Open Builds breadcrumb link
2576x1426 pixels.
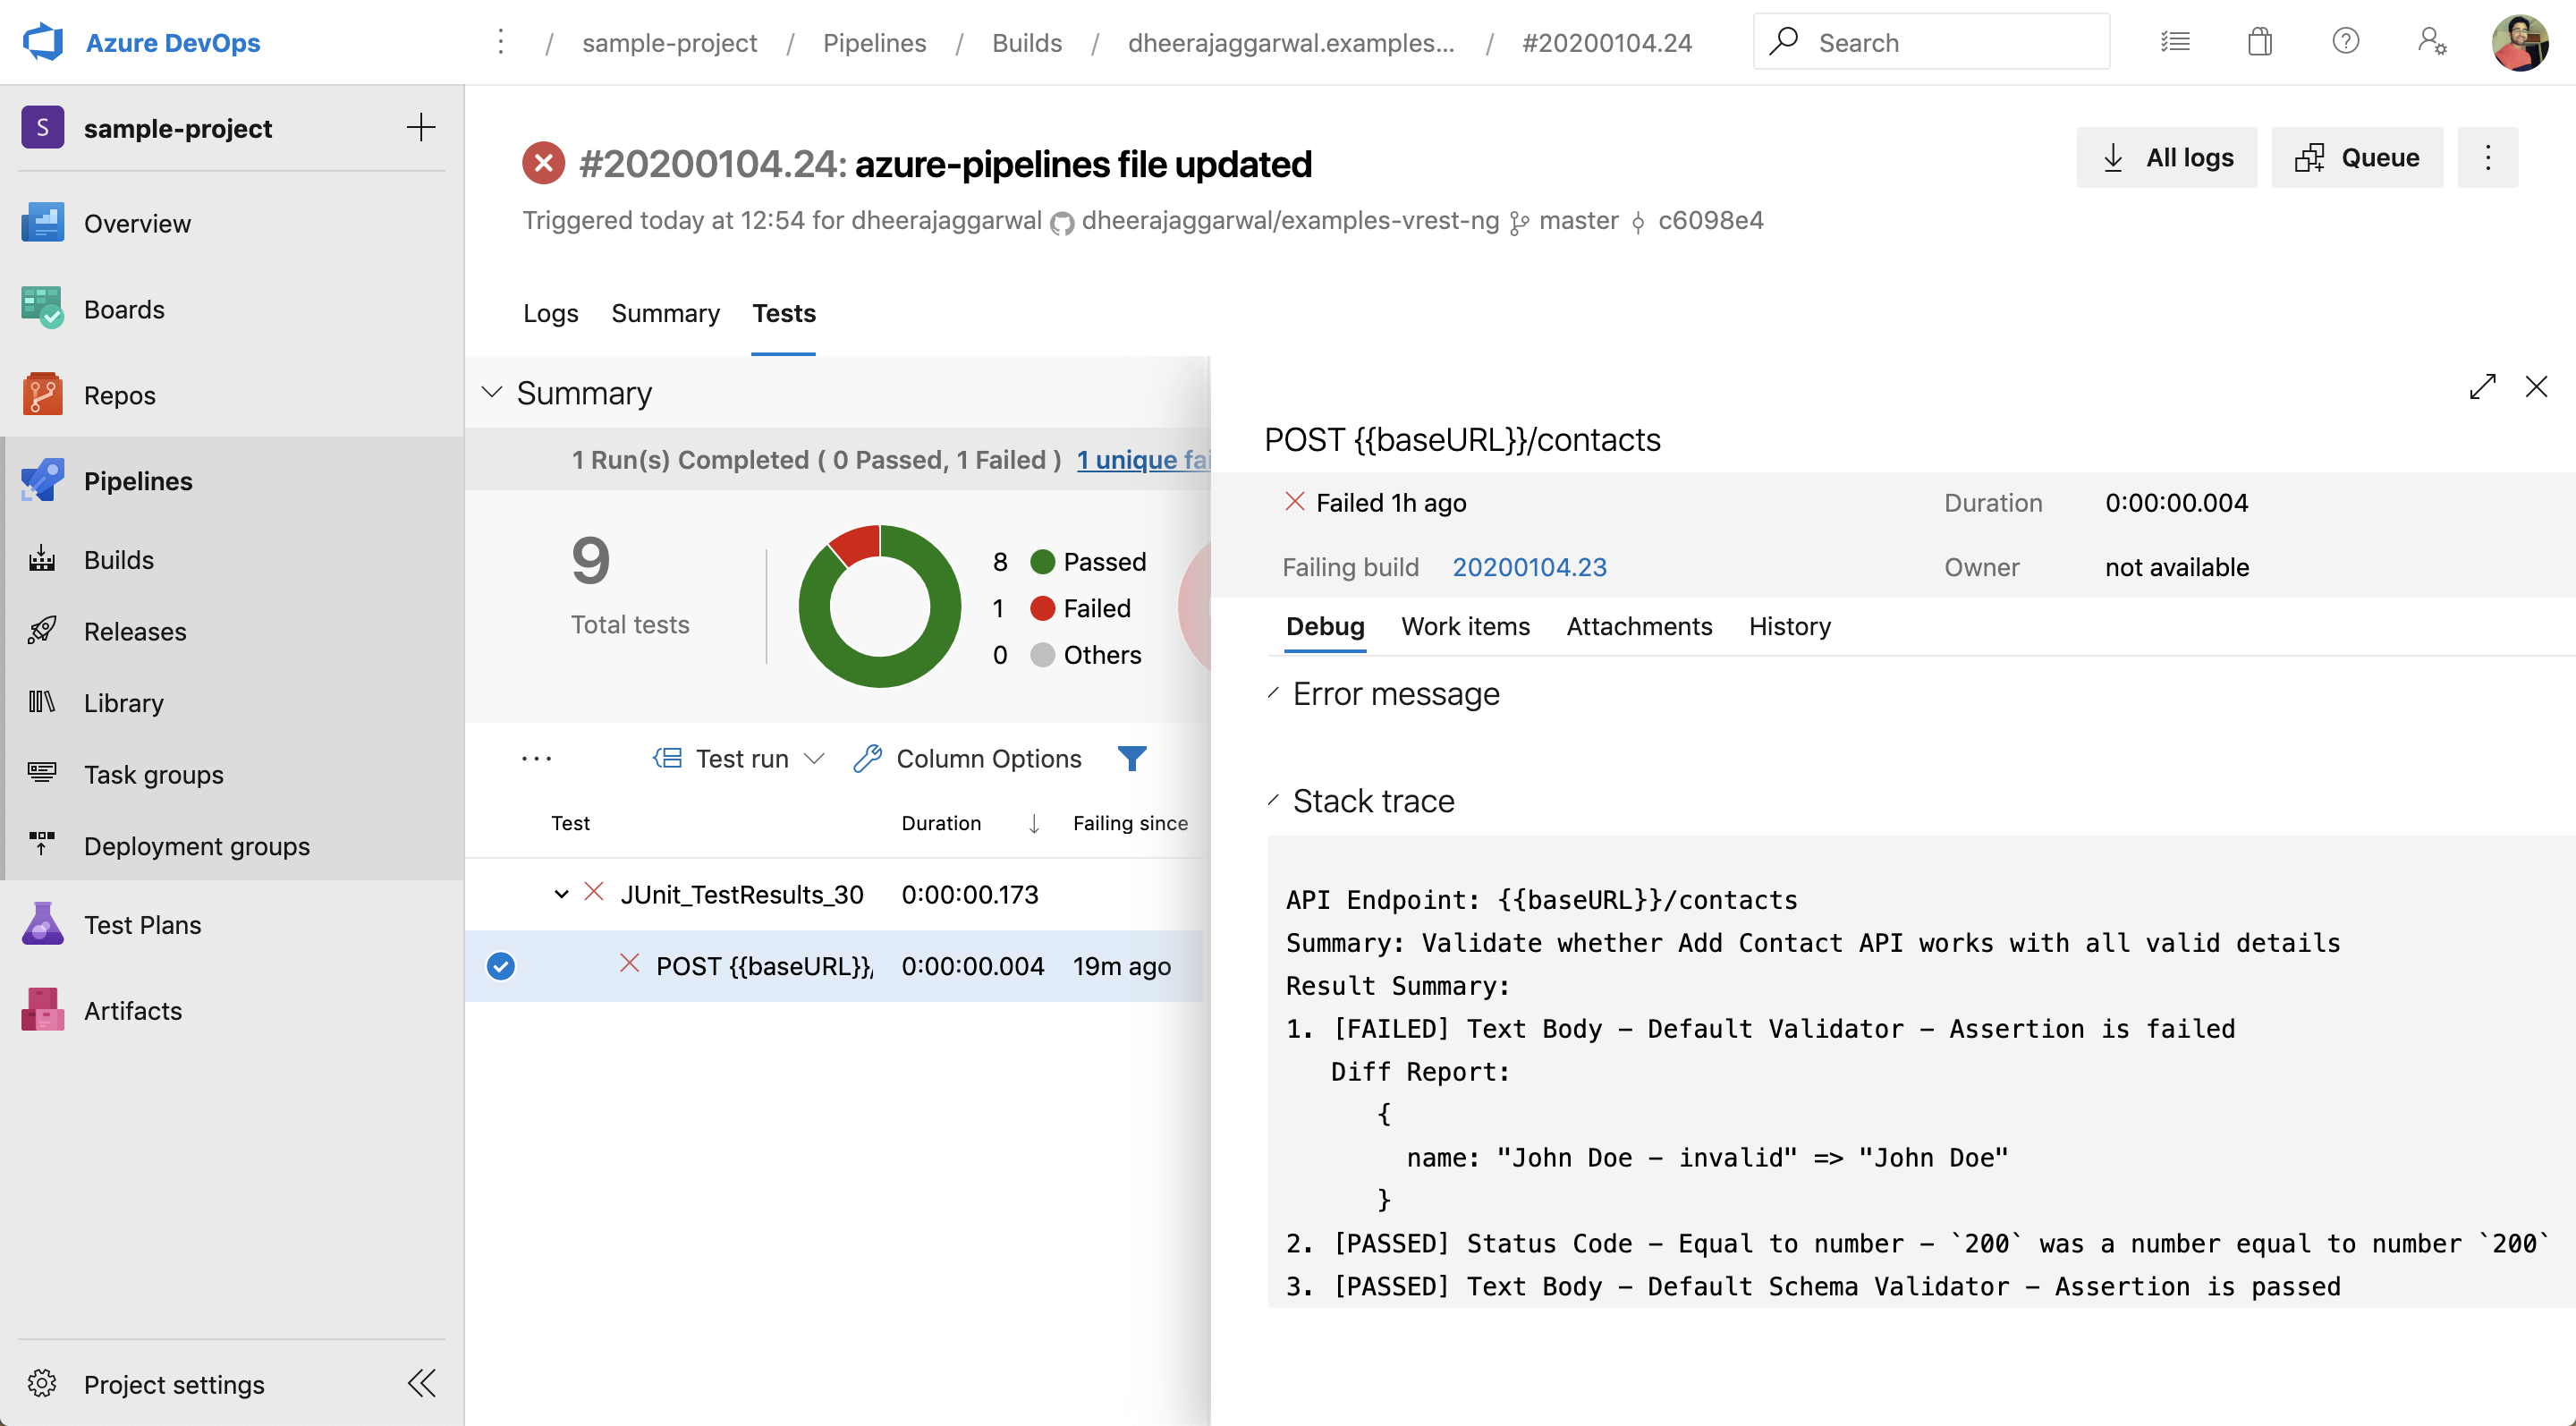pos(1026,42)
